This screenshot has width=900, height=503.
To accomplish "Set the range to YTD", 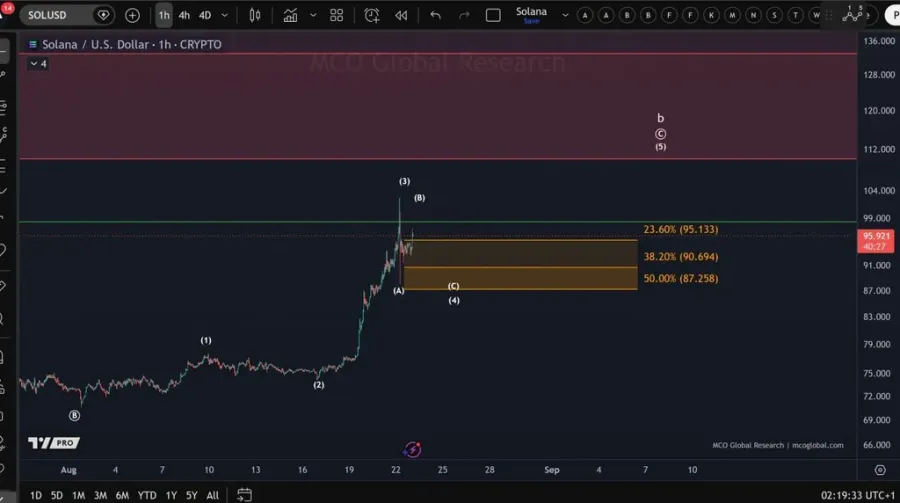I will click(146, 495).
